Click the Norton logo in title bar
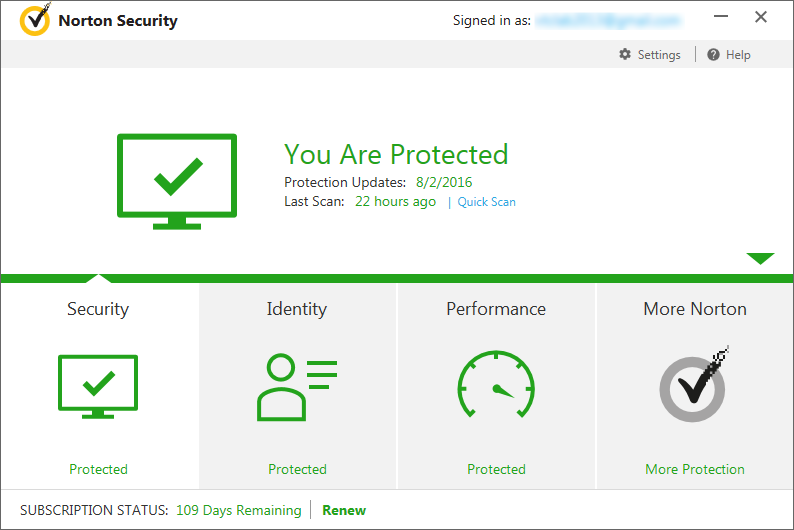 (36, 20)
